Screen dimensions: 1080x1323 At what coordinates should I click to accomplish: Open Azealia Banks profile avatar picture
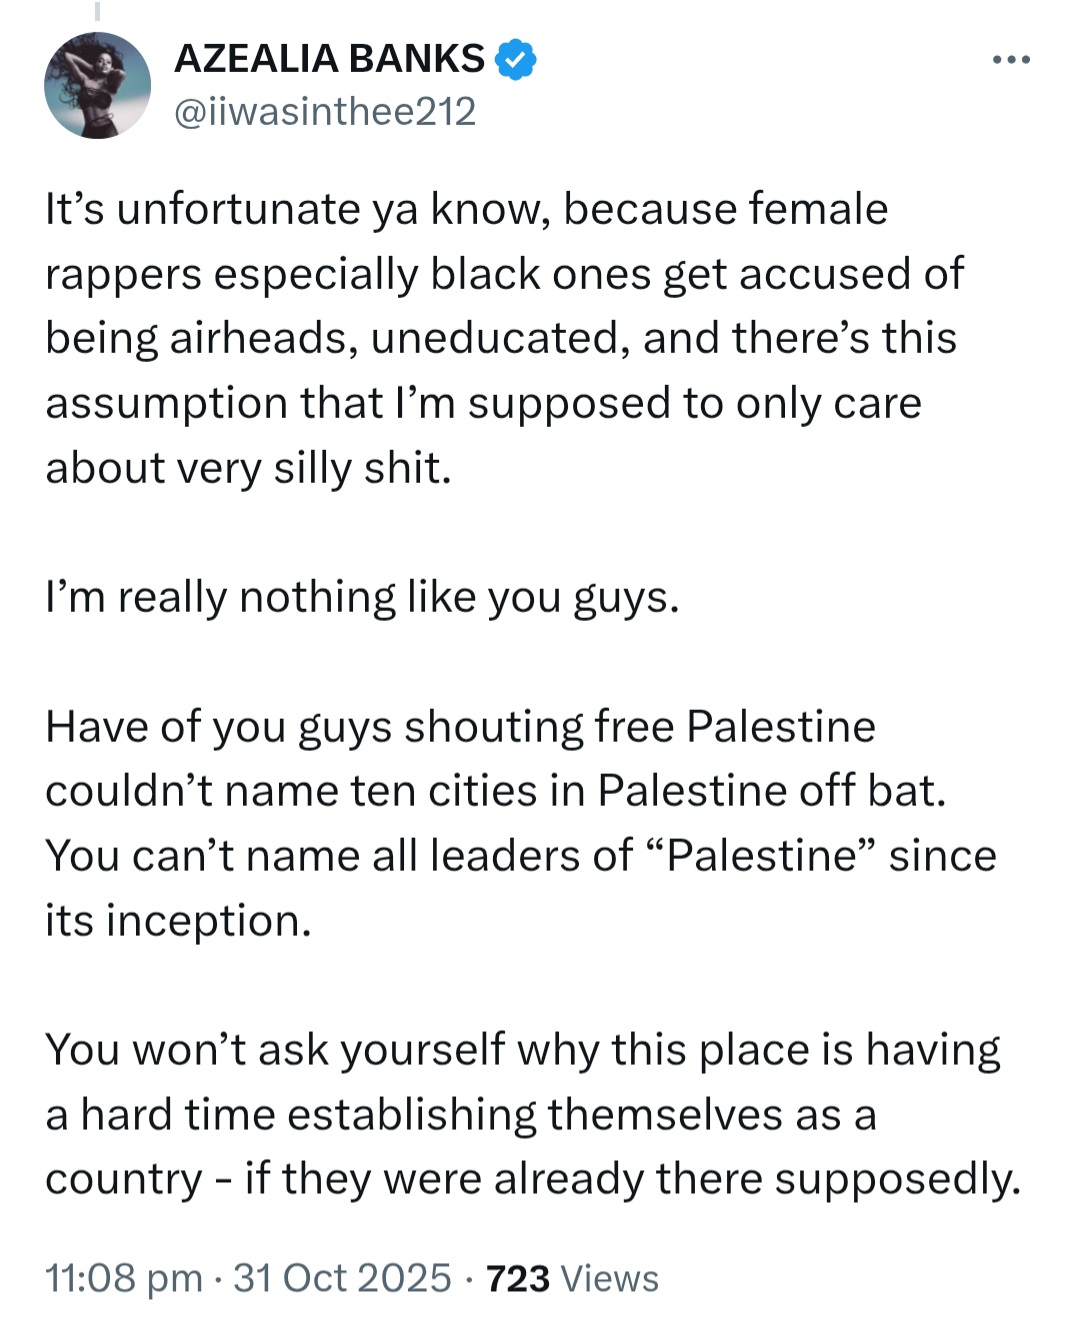click(x=97, y=85)
